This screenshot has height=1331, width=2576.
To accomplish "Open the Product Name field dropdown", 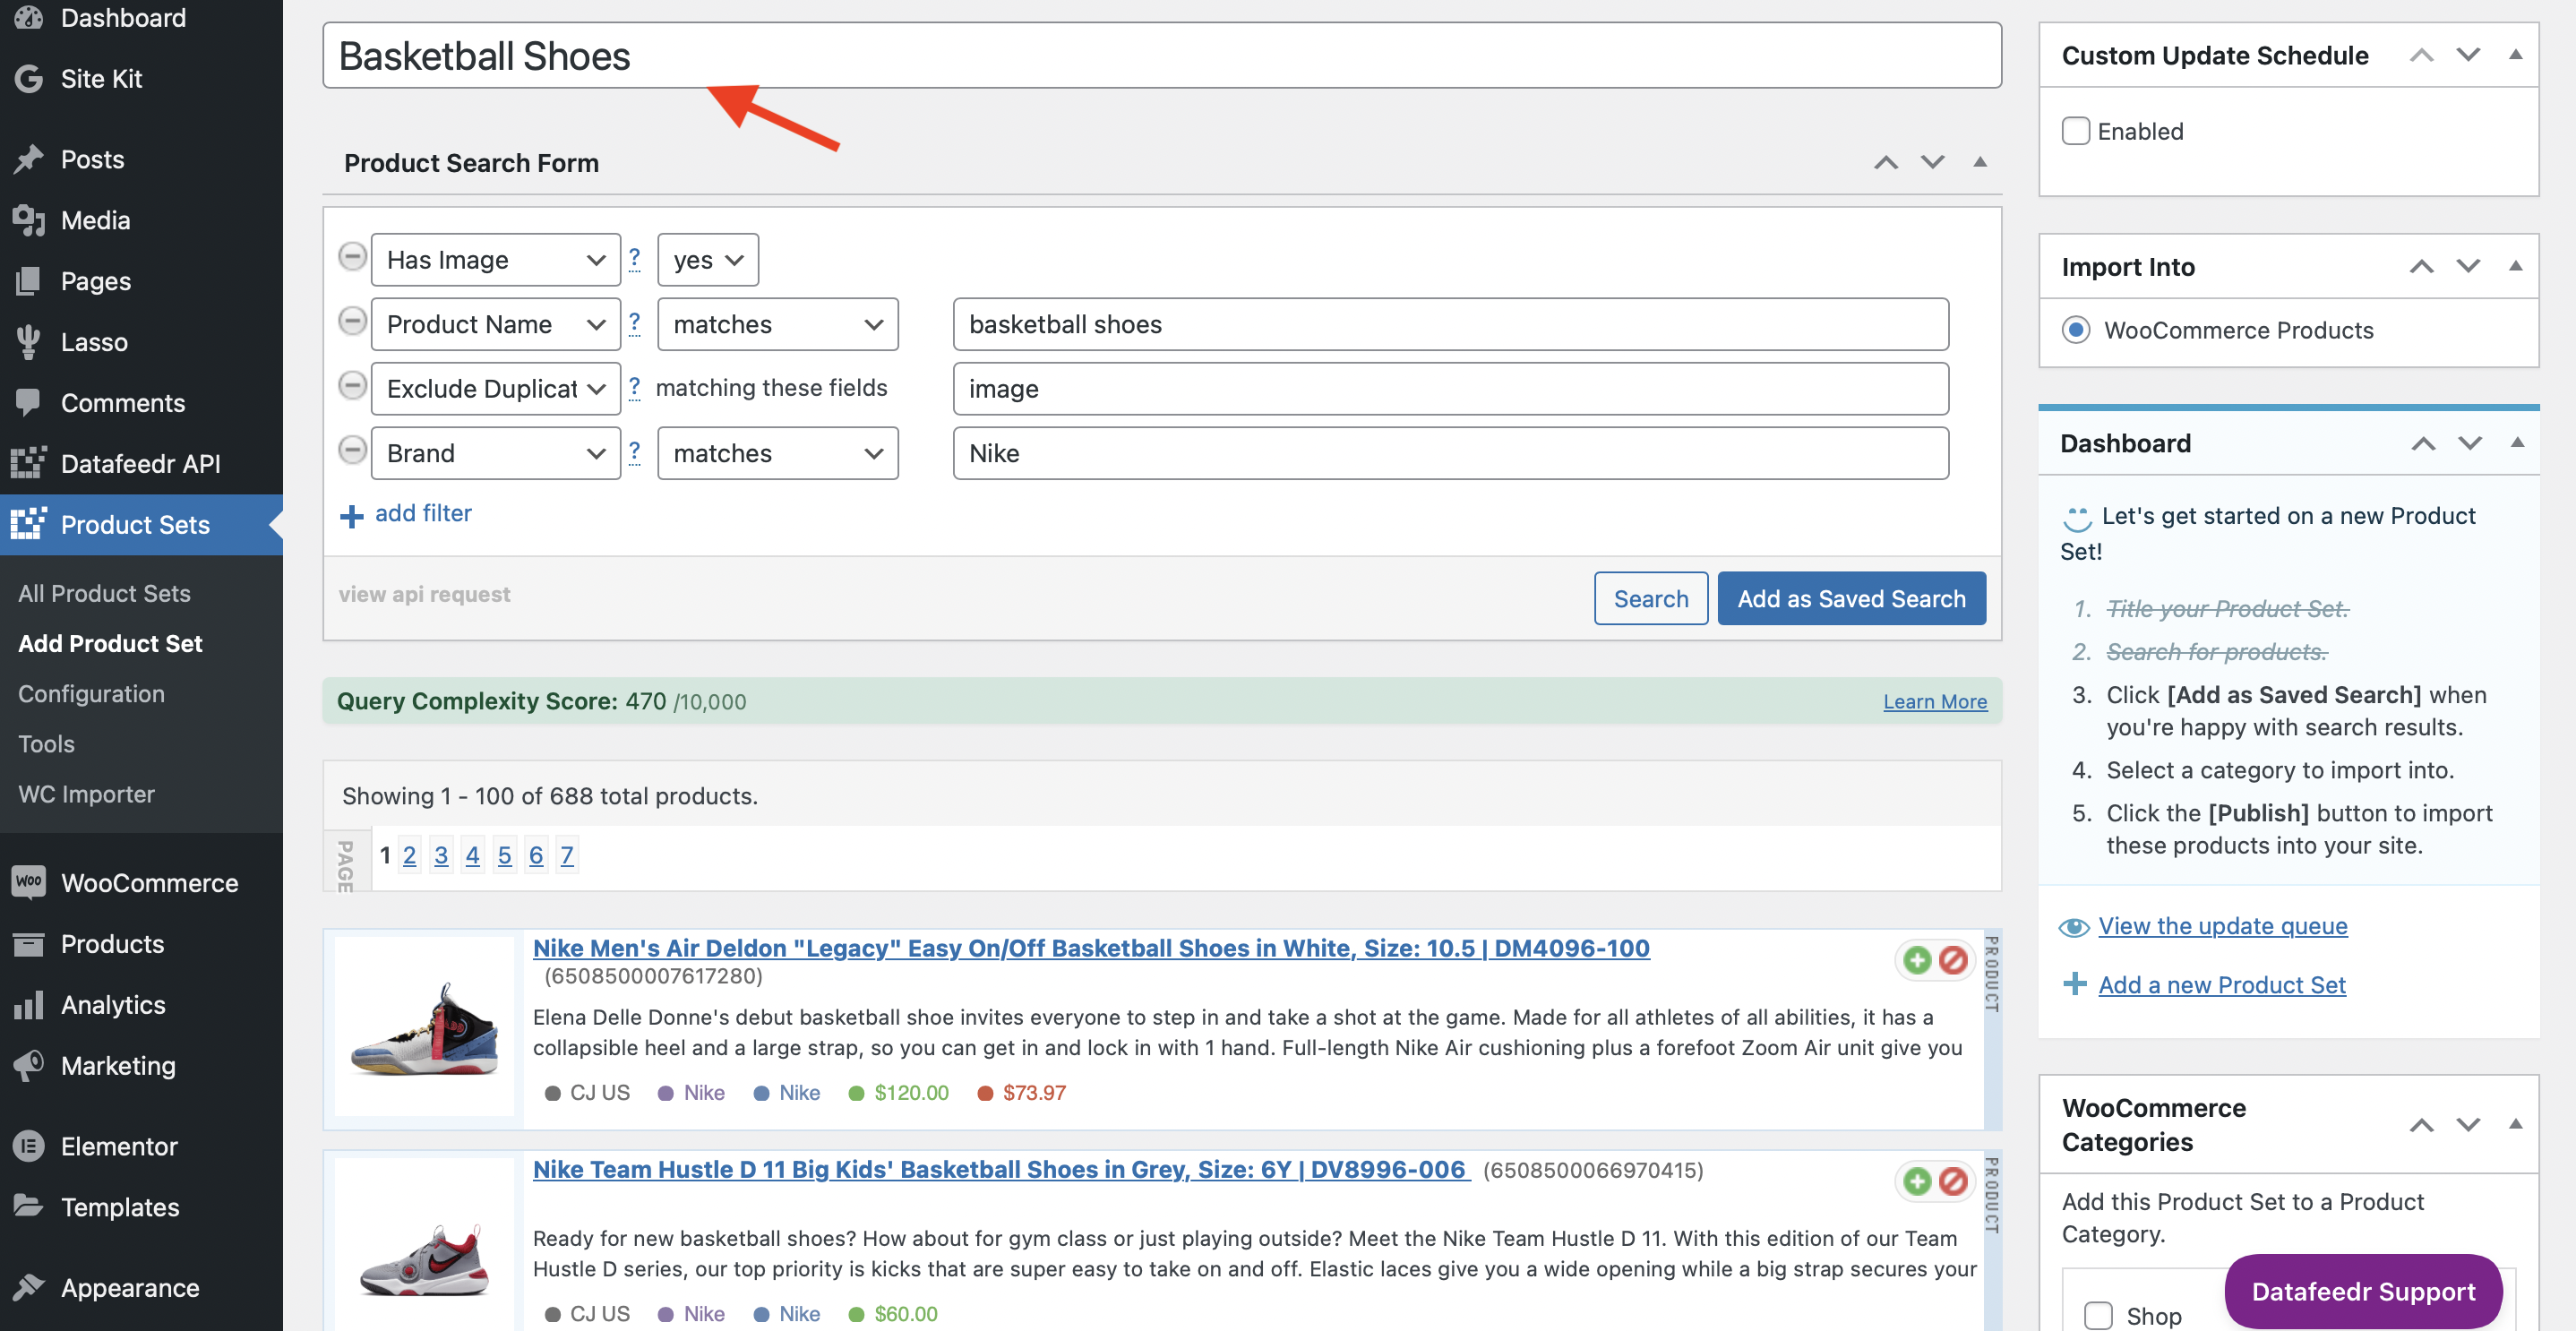I will click(496, 324).
